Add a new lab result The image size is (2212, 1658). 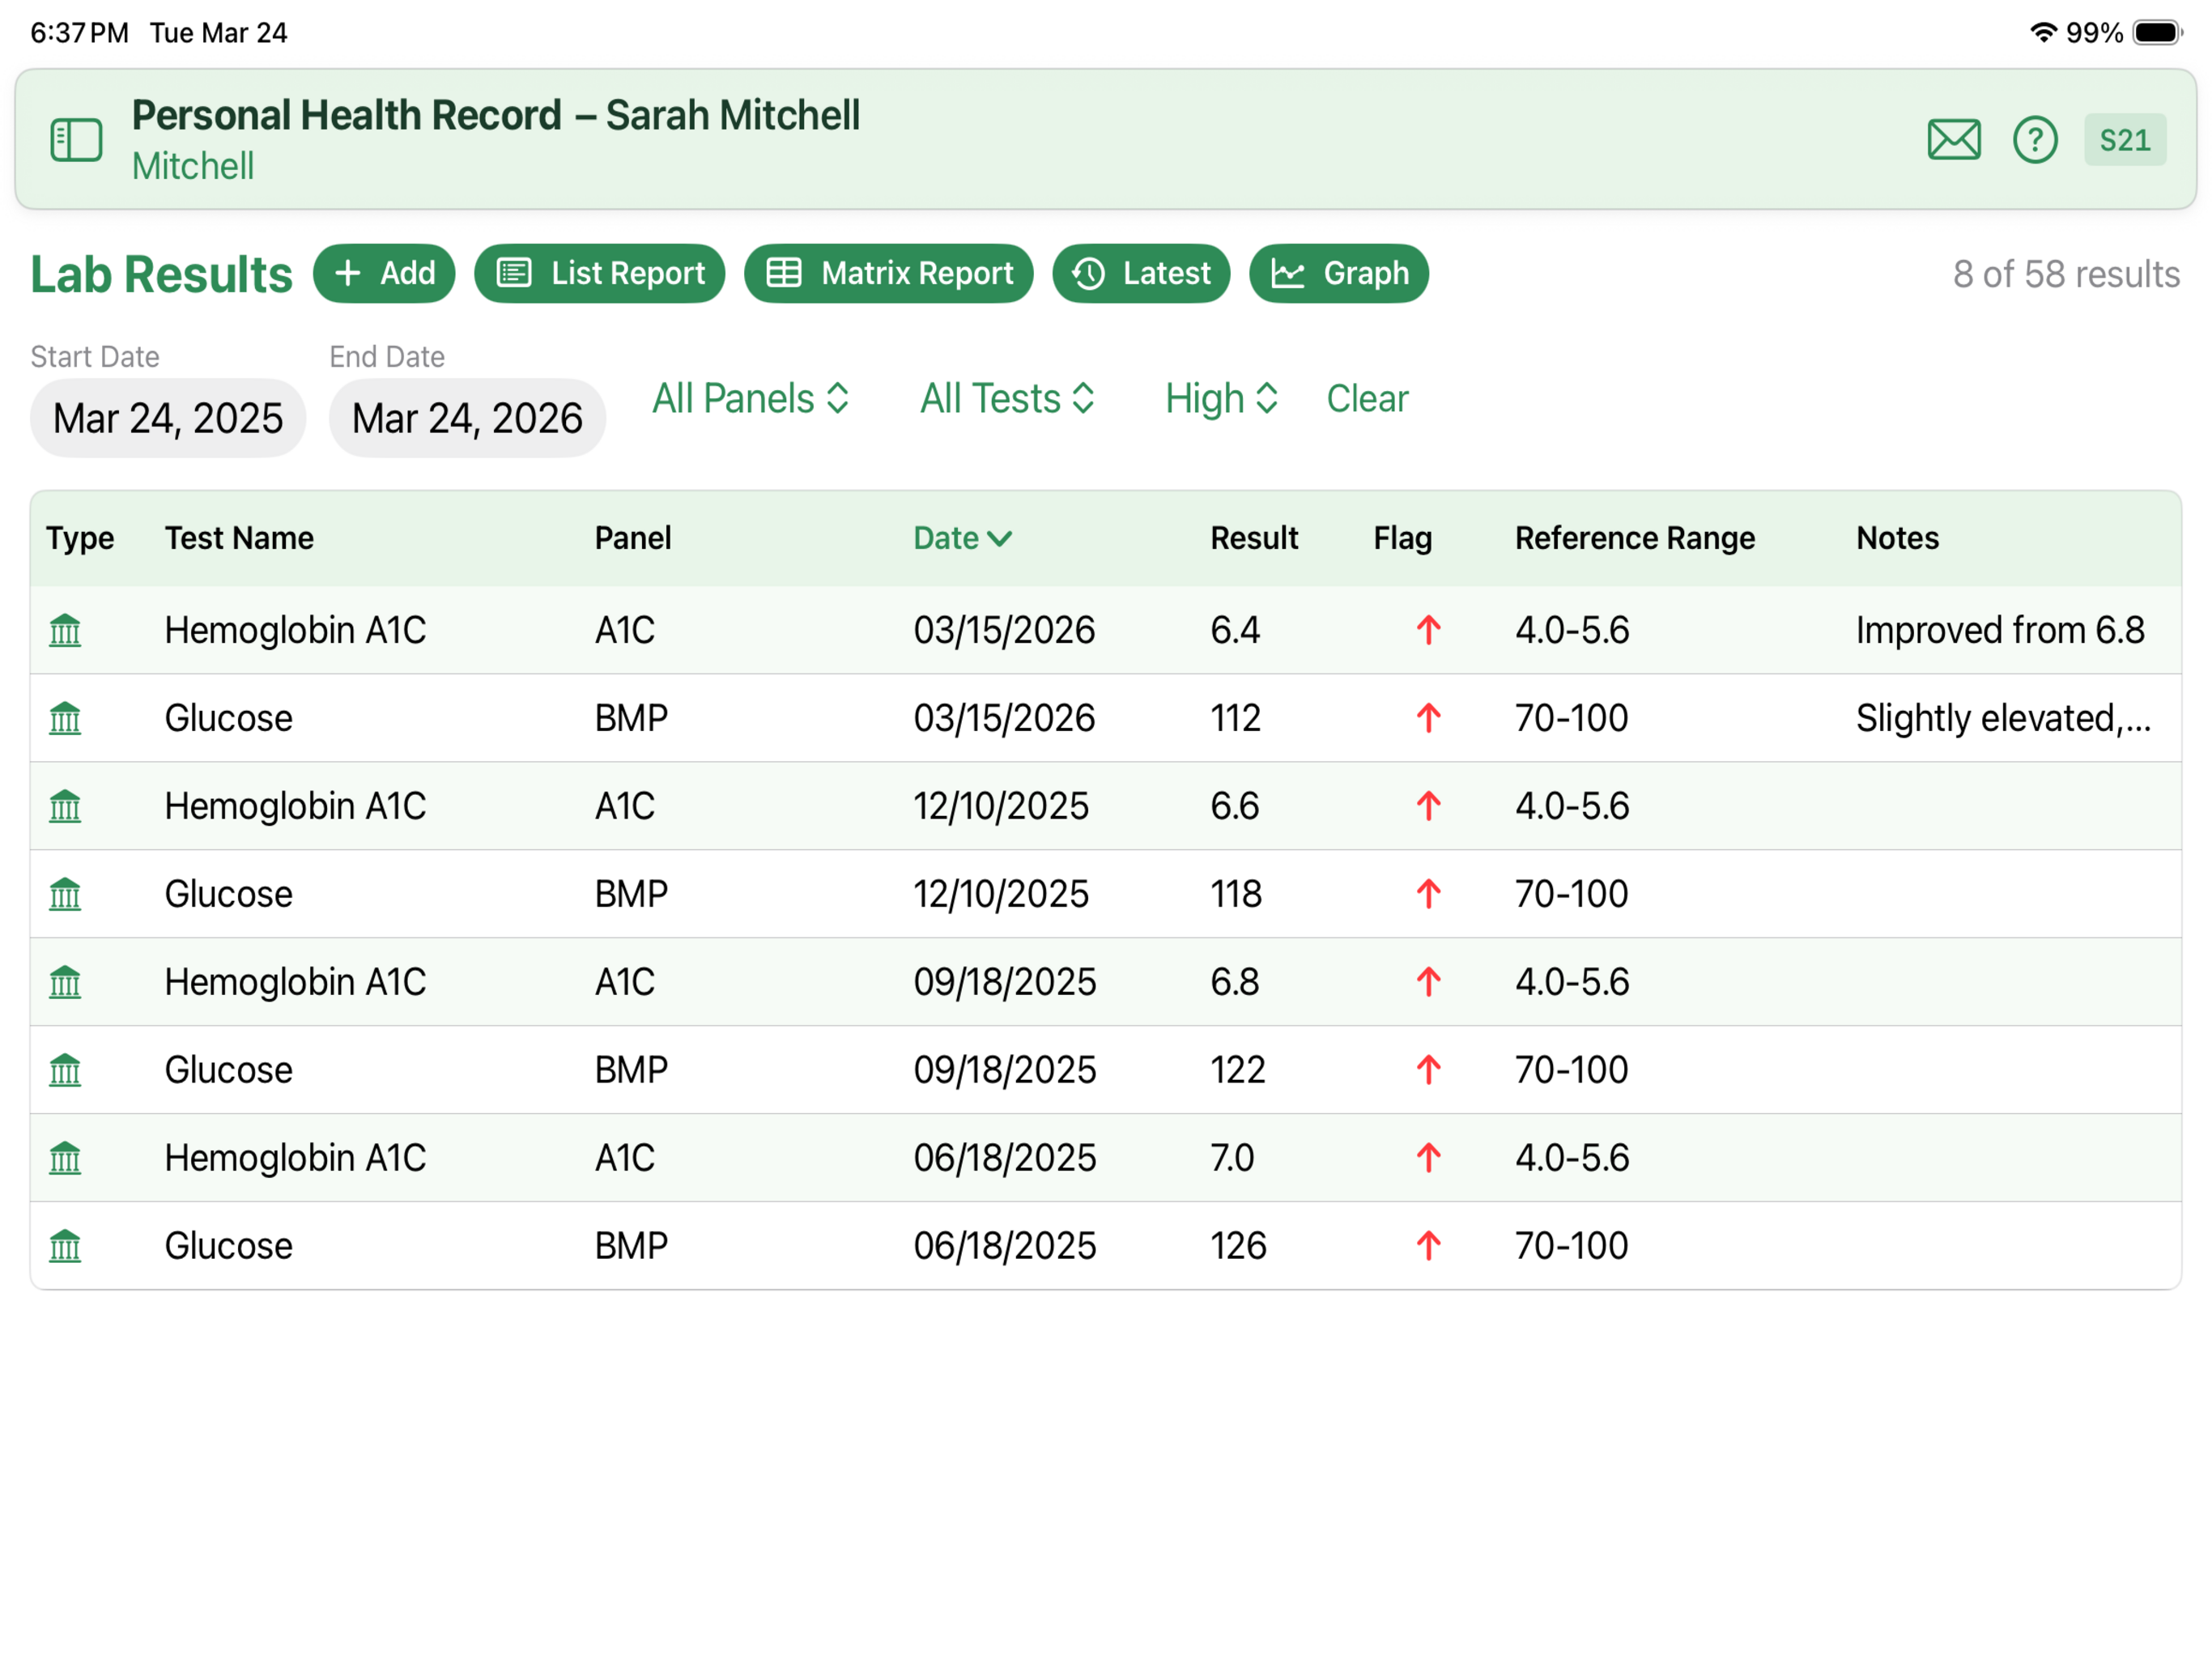tap(385, 273)
